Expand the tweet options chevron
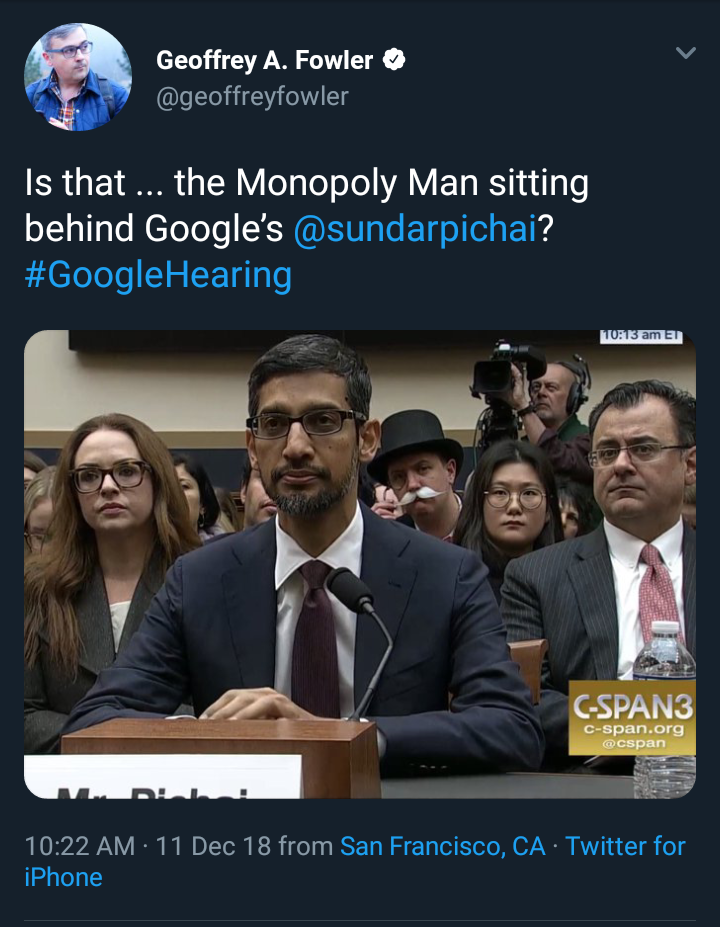 pos(685,53)
